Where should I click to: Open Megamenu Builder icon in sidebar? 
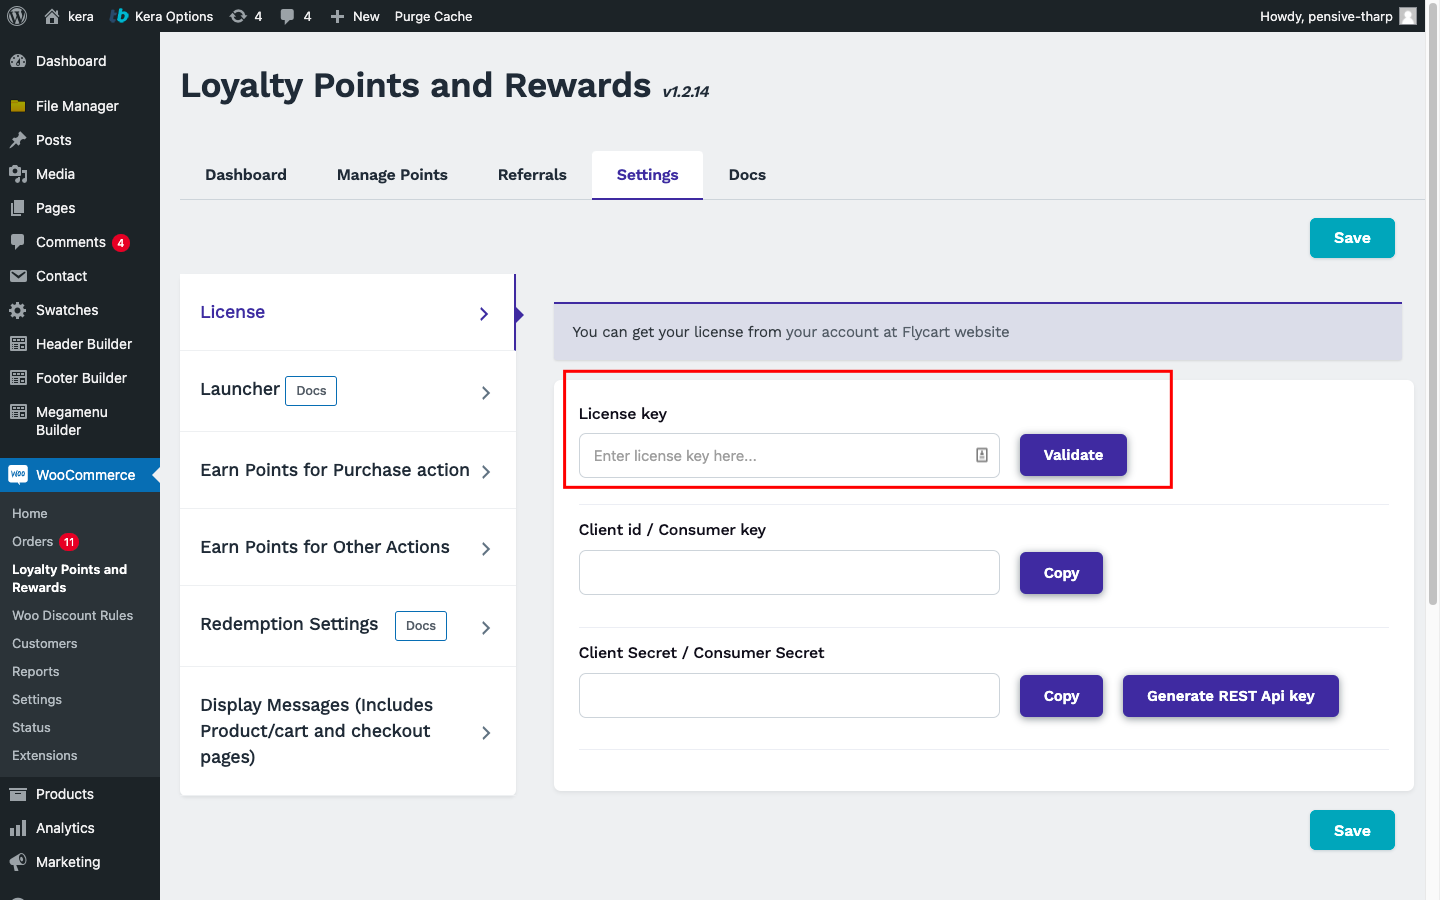pyautogui.click(x=18, y=412)
